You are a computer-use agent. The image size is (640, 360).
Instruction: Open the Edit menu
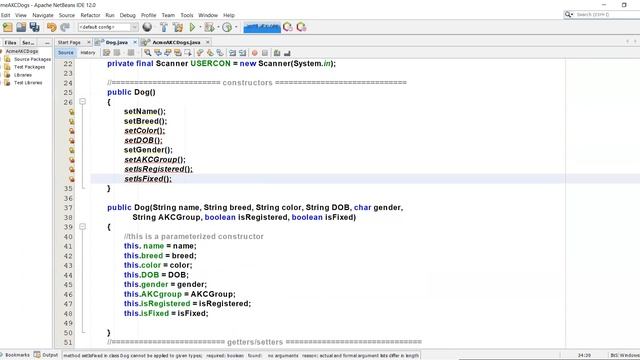pyautogui.click(x=5, y=15)
